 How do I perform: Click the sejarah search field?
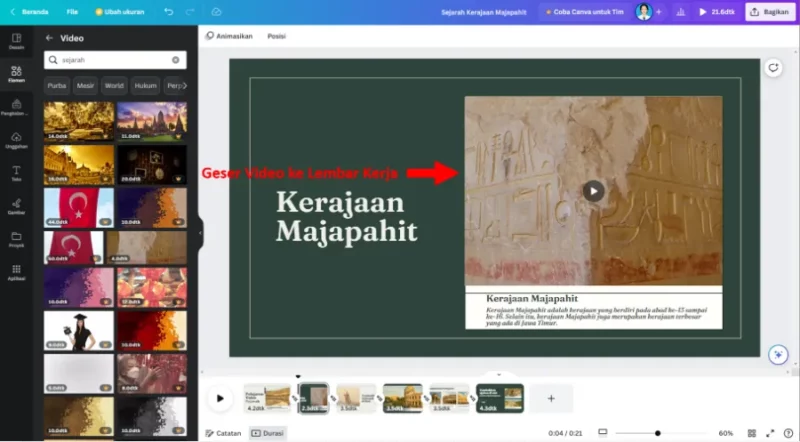[x=115, y=60]
